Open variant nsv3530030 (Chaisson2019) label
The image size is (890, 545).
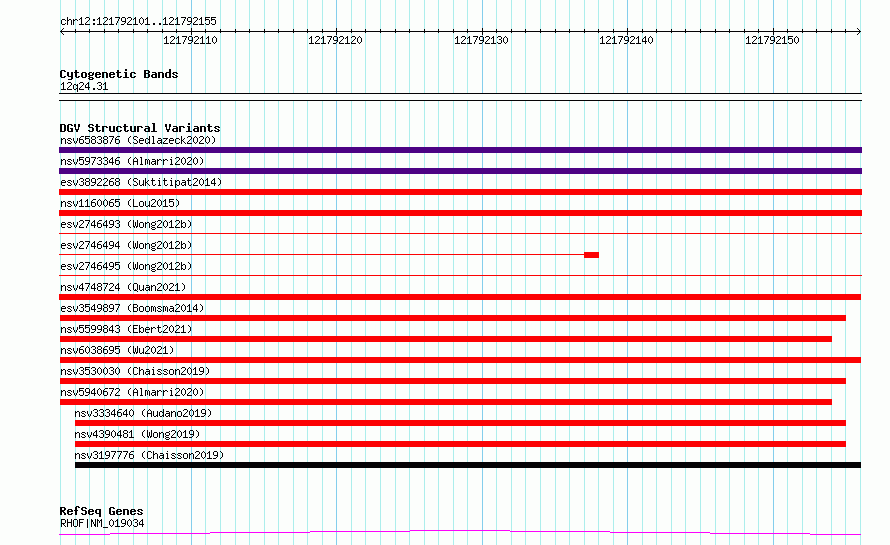click(x=135, y=371)
